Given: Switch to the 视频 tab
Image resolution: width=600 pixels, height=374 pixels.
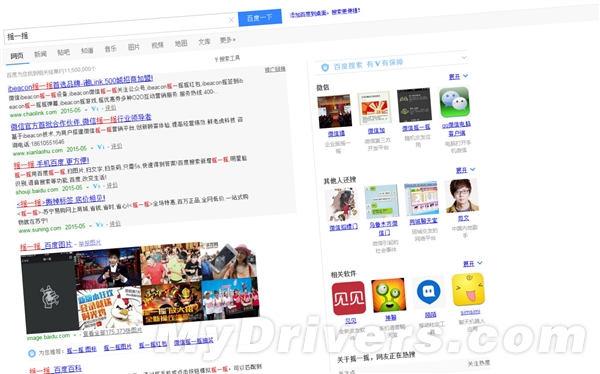Looking at the screenshot, I should tap(157, 45).
